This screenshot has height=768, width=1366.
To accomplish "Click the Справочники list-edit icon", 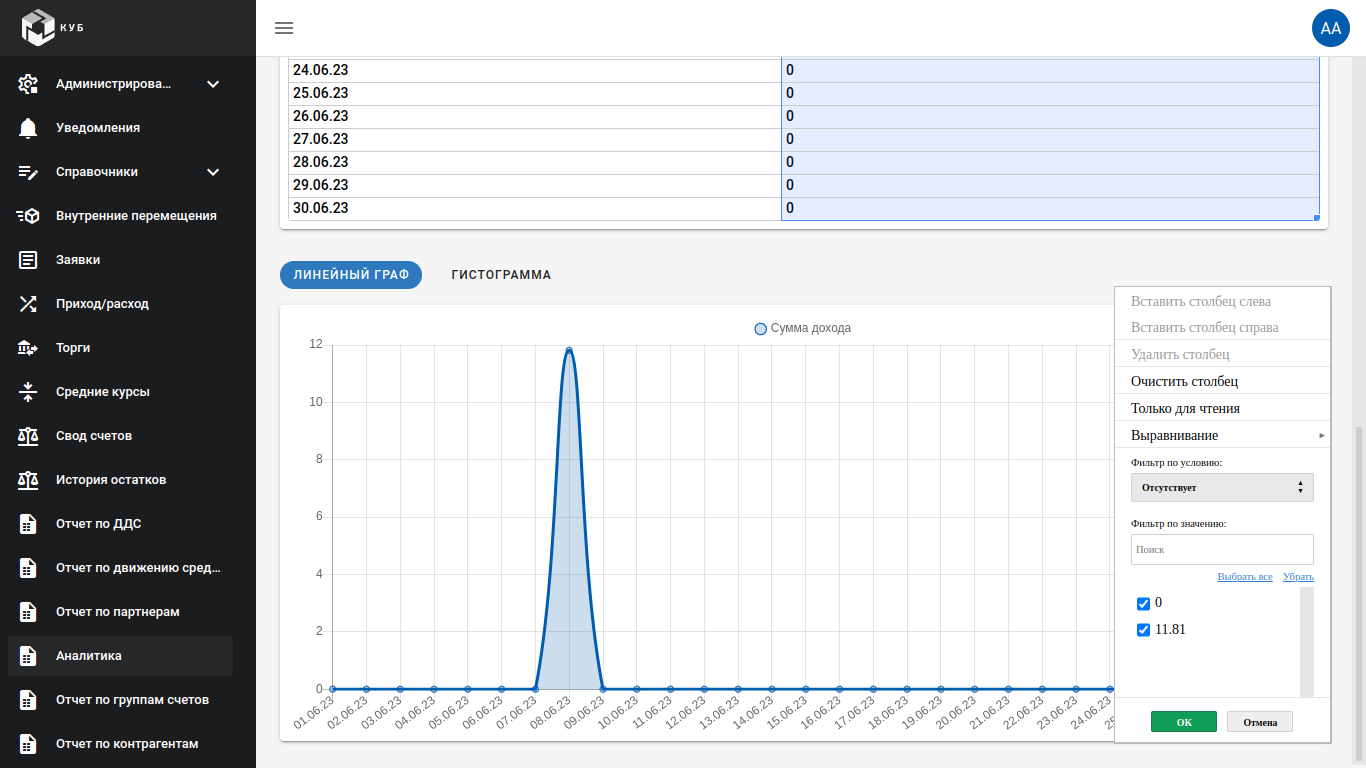I will coord(28,172).
